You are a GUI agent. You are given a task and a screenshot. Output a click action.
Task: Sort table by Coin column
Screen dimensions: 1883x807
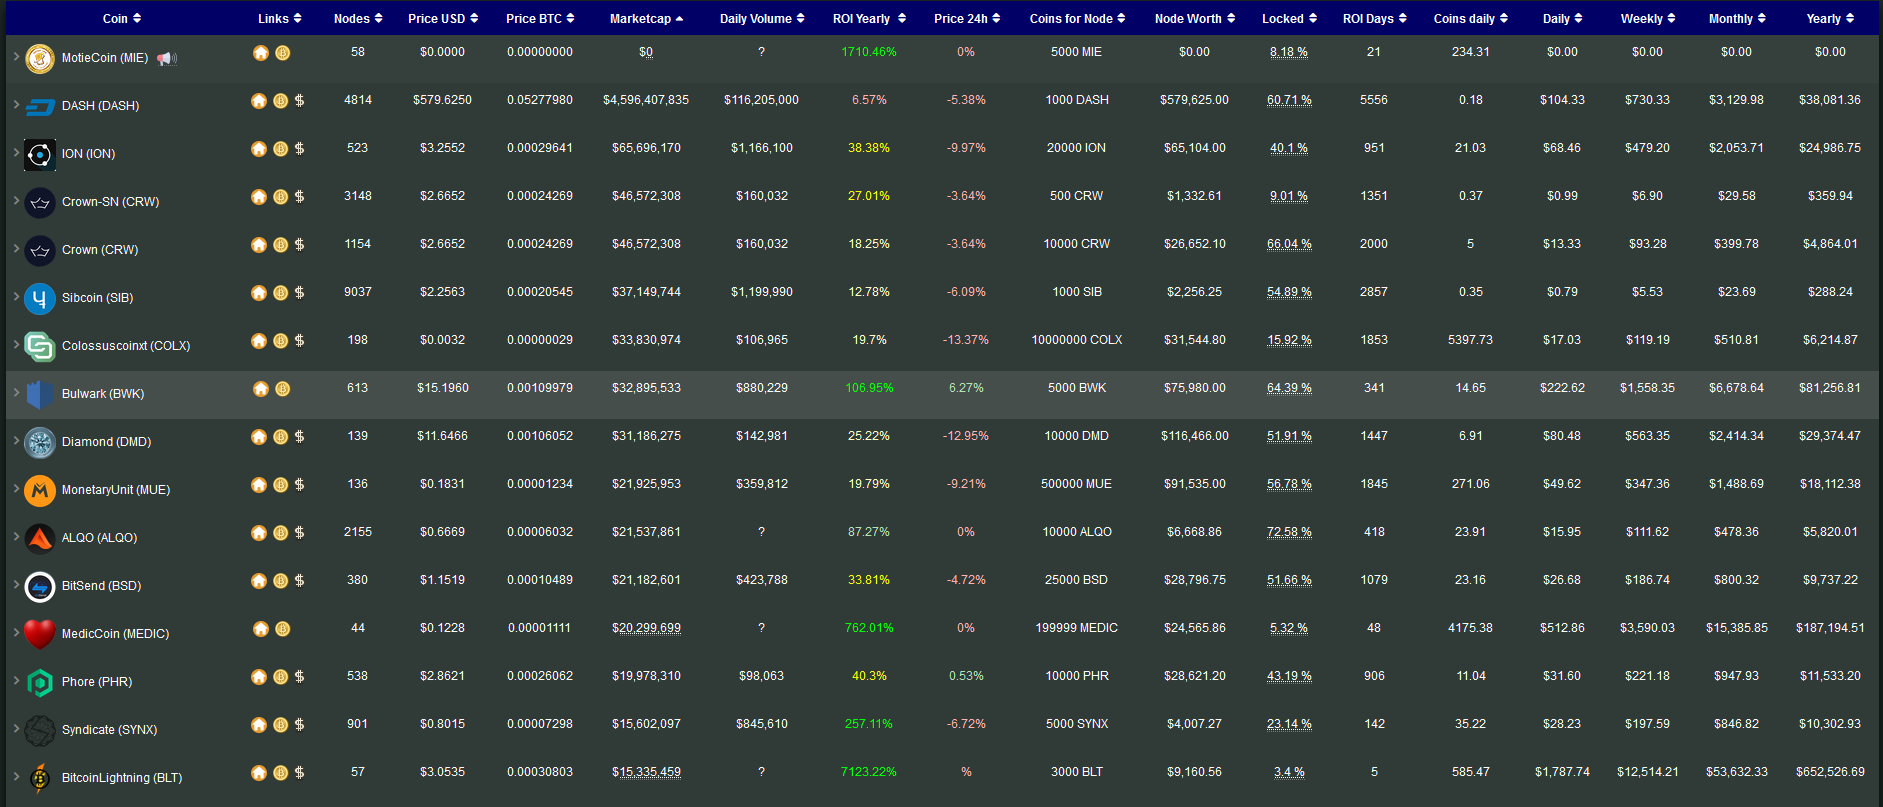tap(122, 18)
